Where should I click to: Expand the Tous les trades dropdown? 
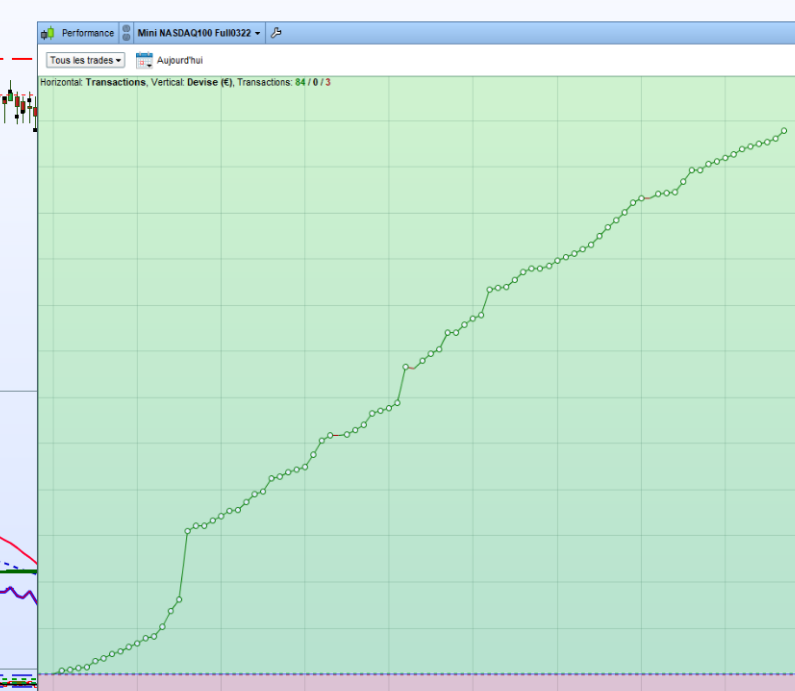click(85, 60)
